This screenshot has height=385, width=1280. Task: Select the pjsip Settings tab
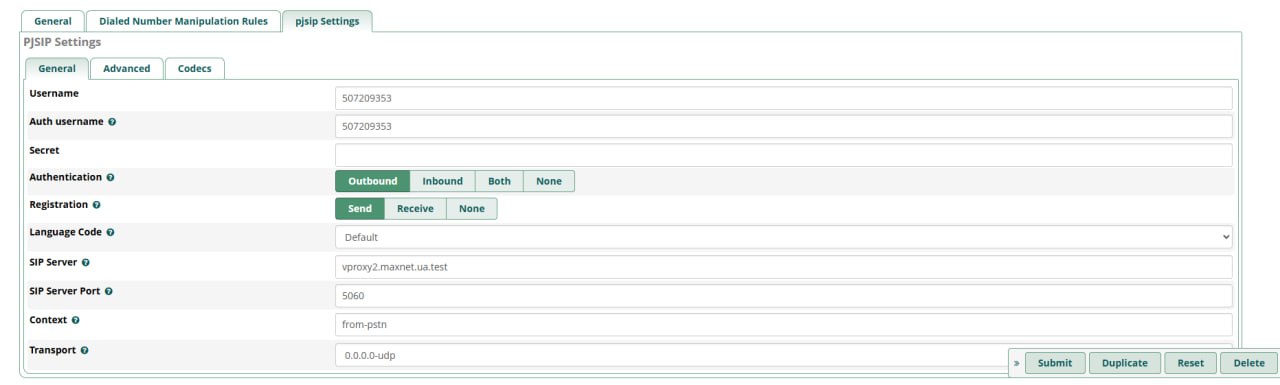pyautogui.click(x=327, y=21)
